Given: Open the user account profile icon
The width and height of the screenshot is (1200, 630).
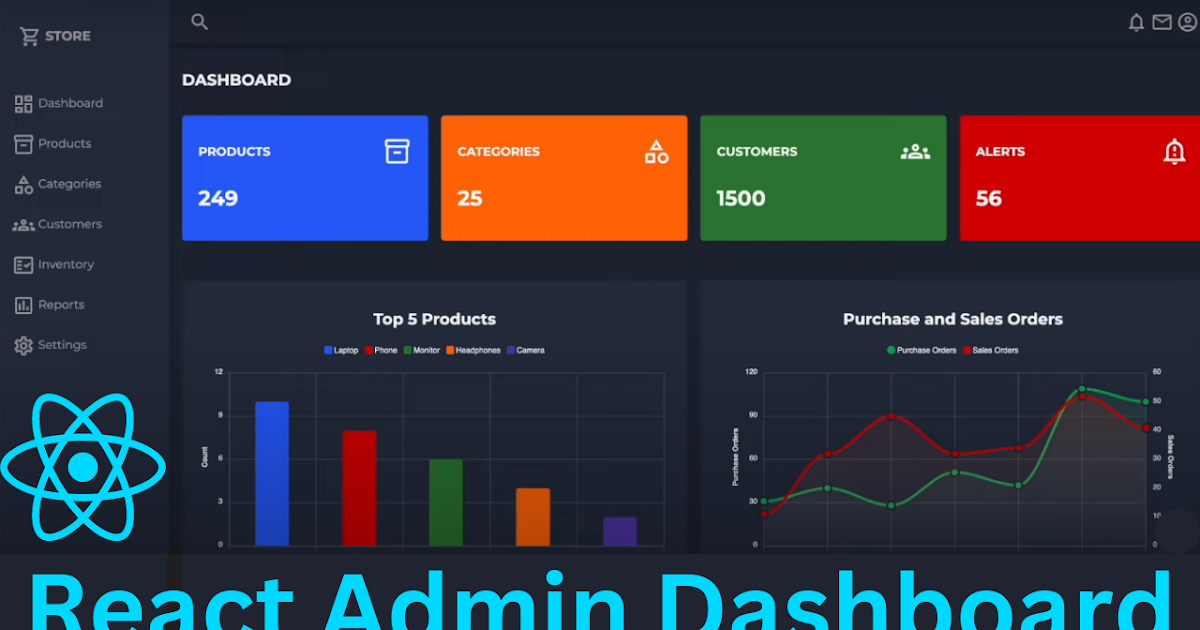Looking at the screenshot, I should pyautogui.click(x=1187, y=22).
